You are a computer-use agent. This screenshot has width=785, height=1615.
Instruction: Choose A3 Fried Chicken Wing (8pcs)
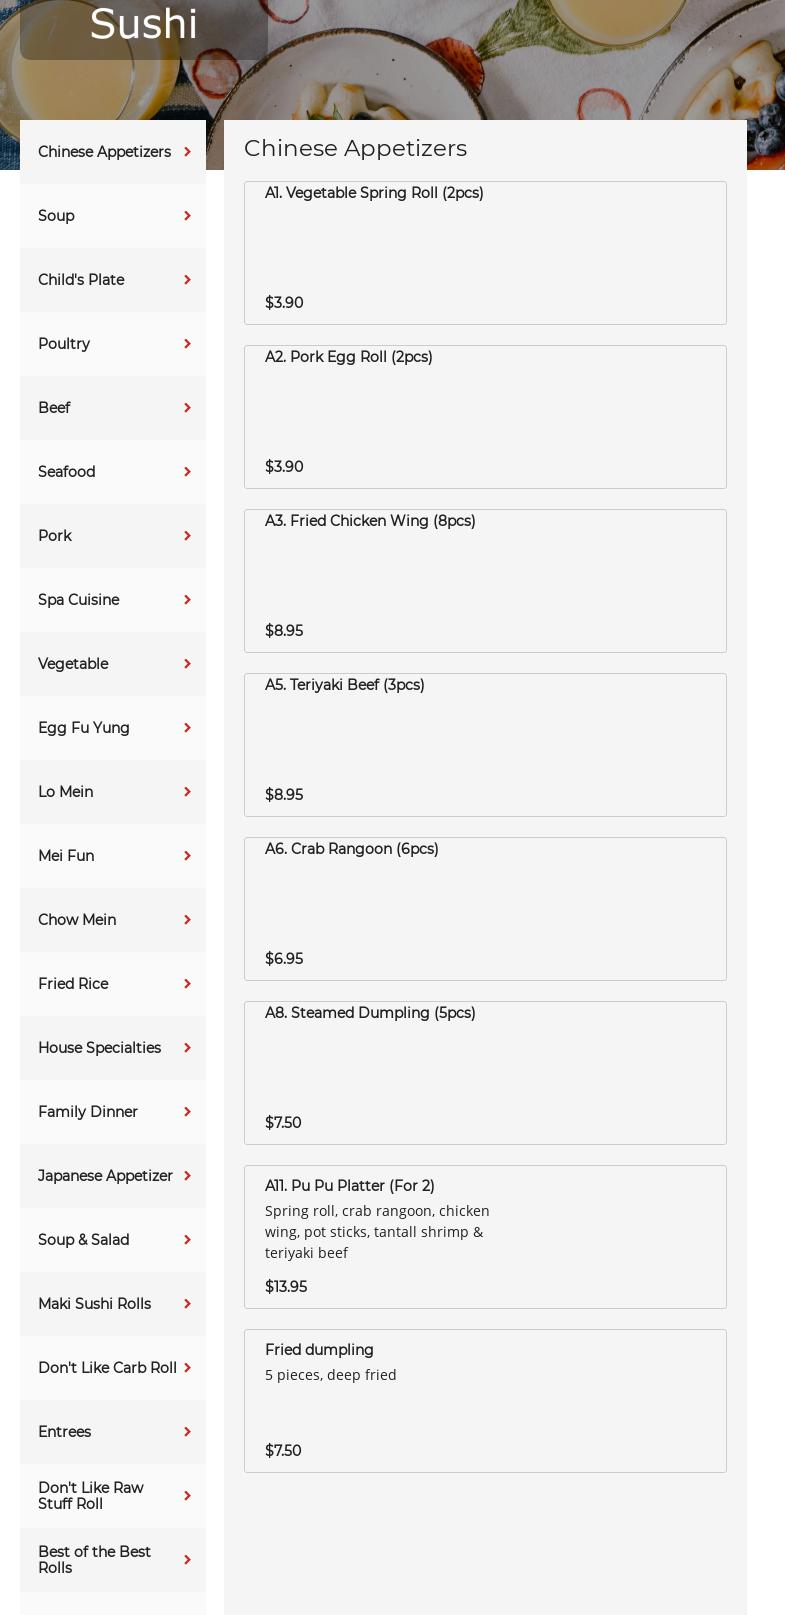(x=485, y=581)
